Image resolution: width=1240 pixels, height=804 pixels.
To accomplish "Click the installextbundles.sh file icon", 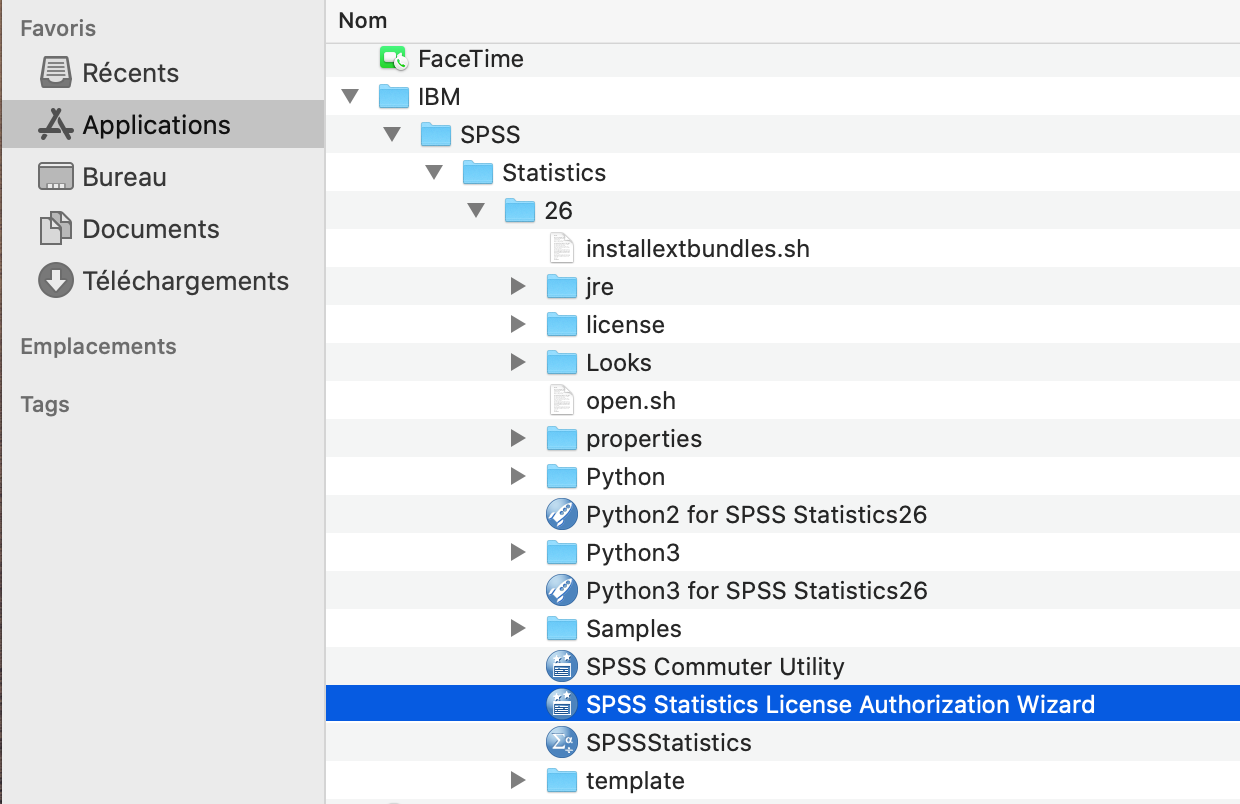I will 562,248.
